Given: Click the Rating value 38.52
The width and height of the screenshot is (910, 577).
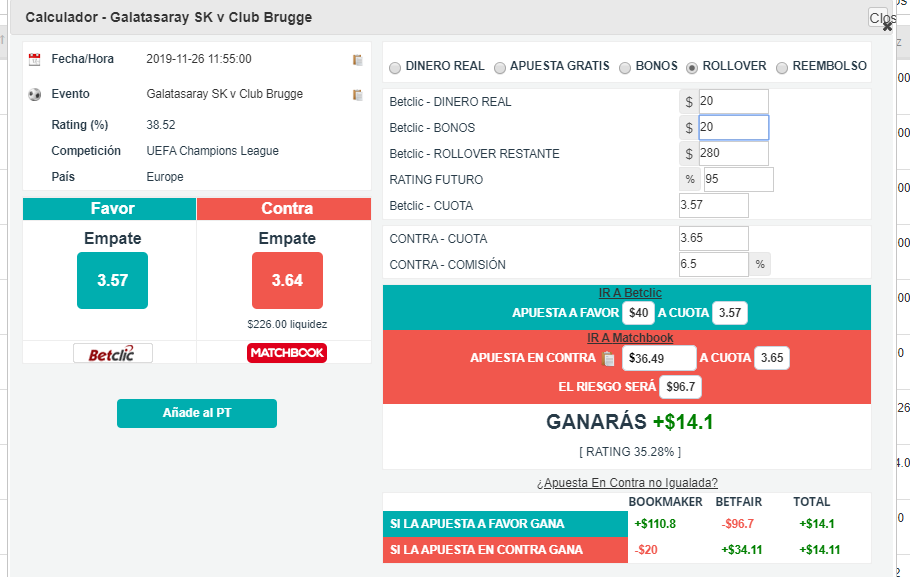Looking at the screenshot, I should pos(161,125).
